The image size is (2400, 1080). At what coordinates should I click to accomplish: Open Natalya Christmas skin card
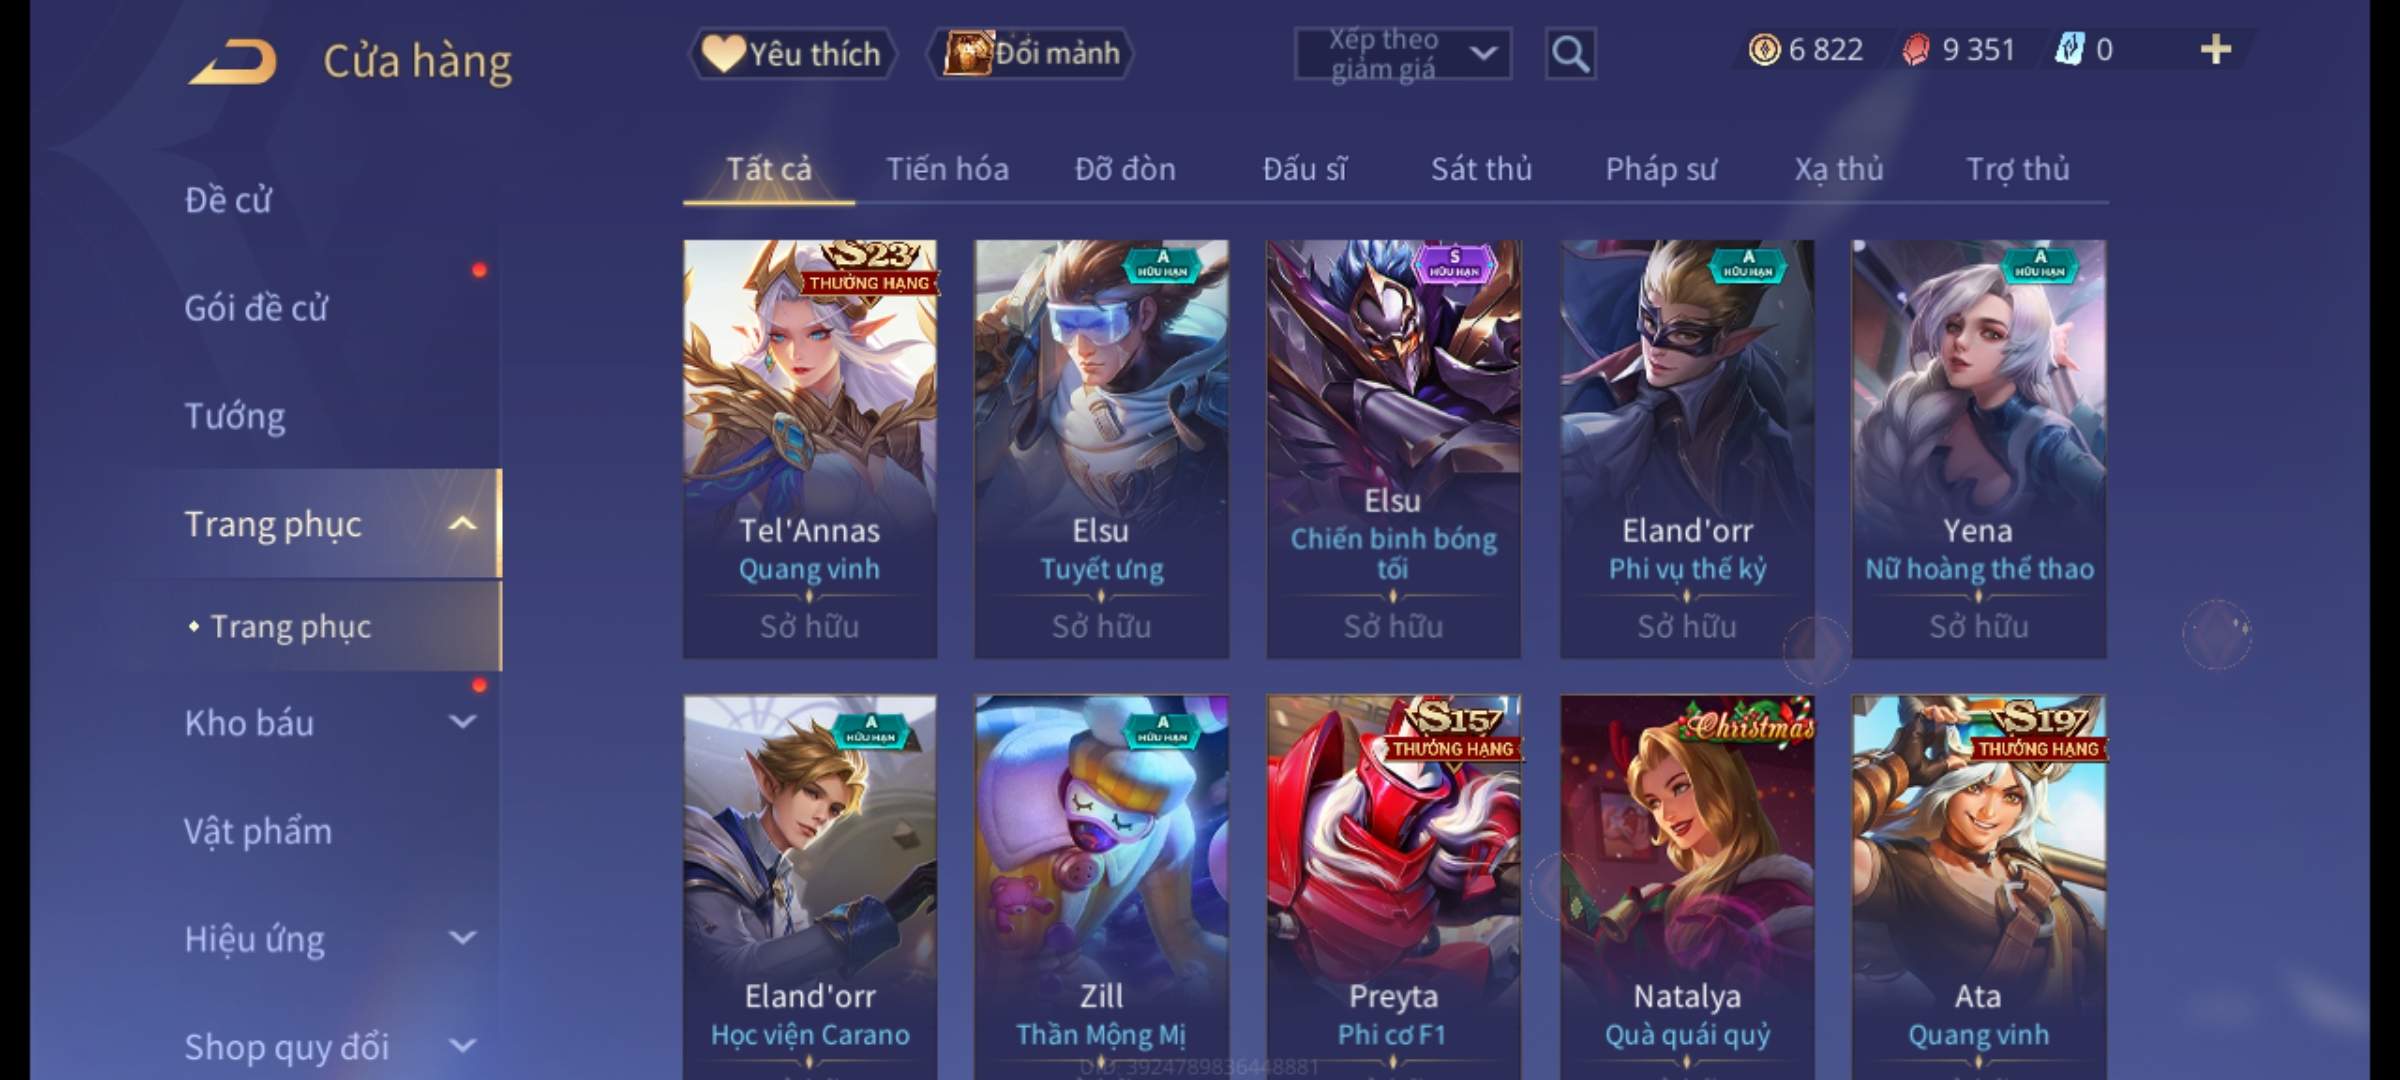point(1687,887)
